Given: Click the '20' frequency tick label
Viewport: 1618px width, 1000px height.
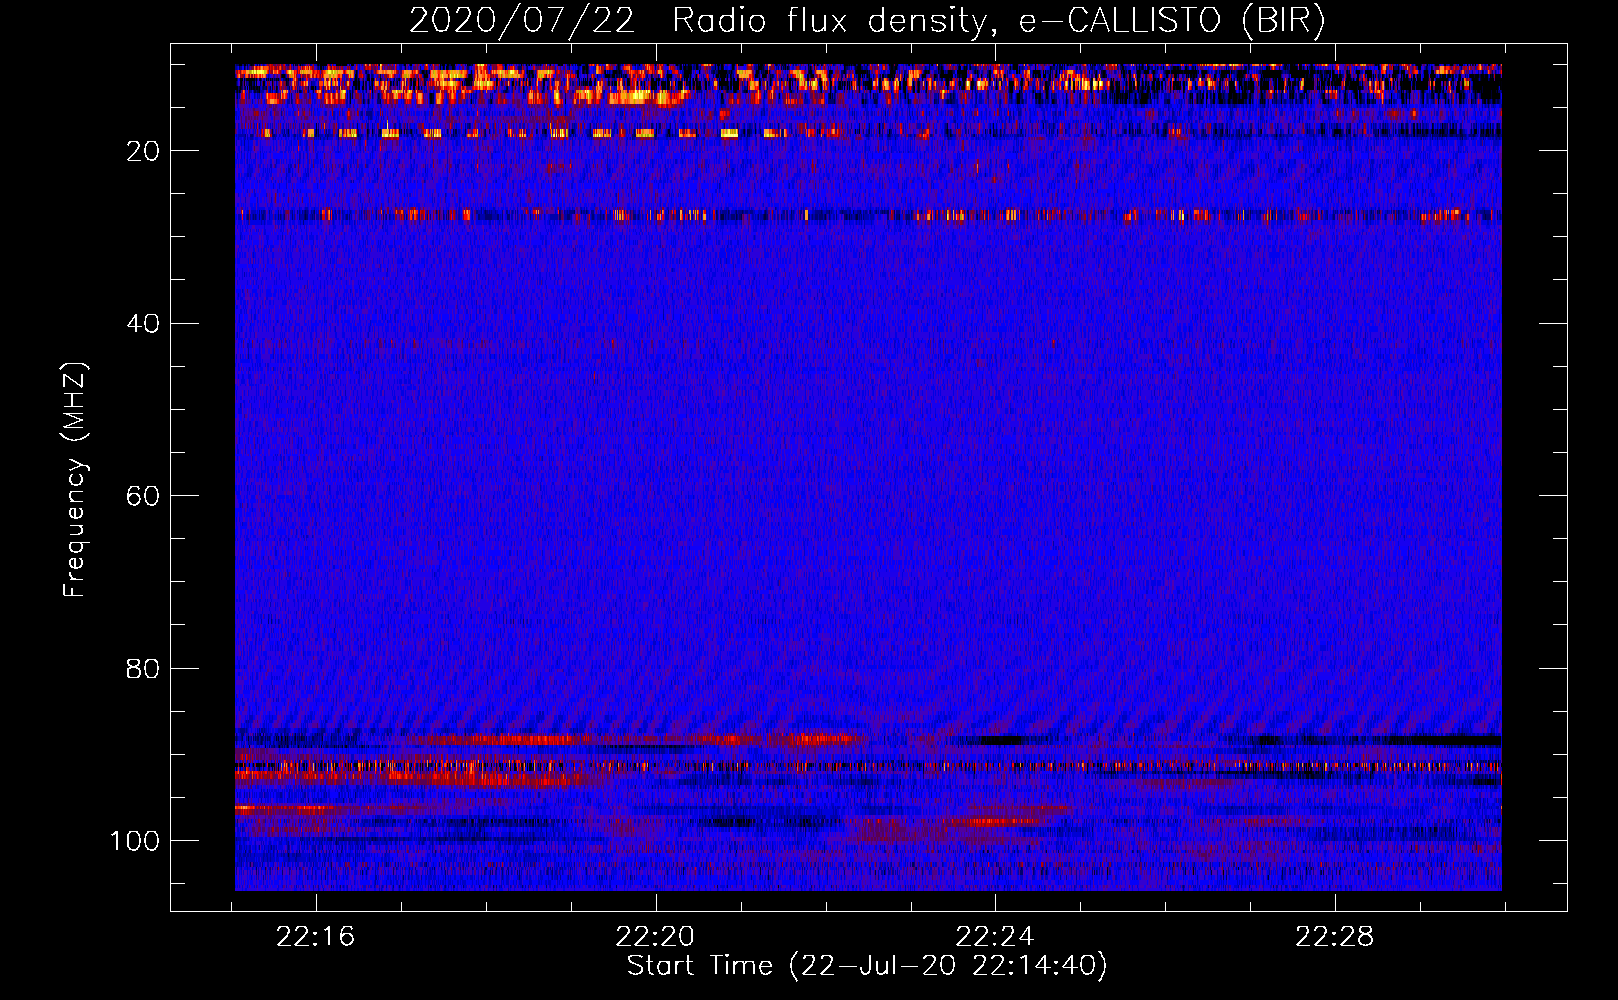Looking at the screenshot, I should 143,151.
